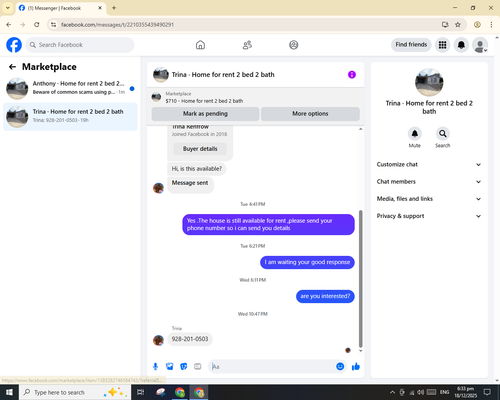Click the chat header title Trina Home for rent
Screen dimensions: 500x400
click(x=223, y=75)
